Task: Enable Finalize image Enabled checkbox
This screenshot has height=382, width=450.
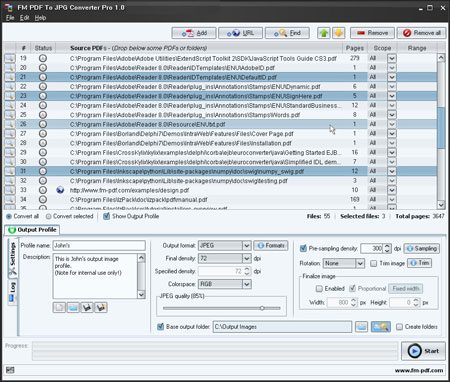Action: 319,288
